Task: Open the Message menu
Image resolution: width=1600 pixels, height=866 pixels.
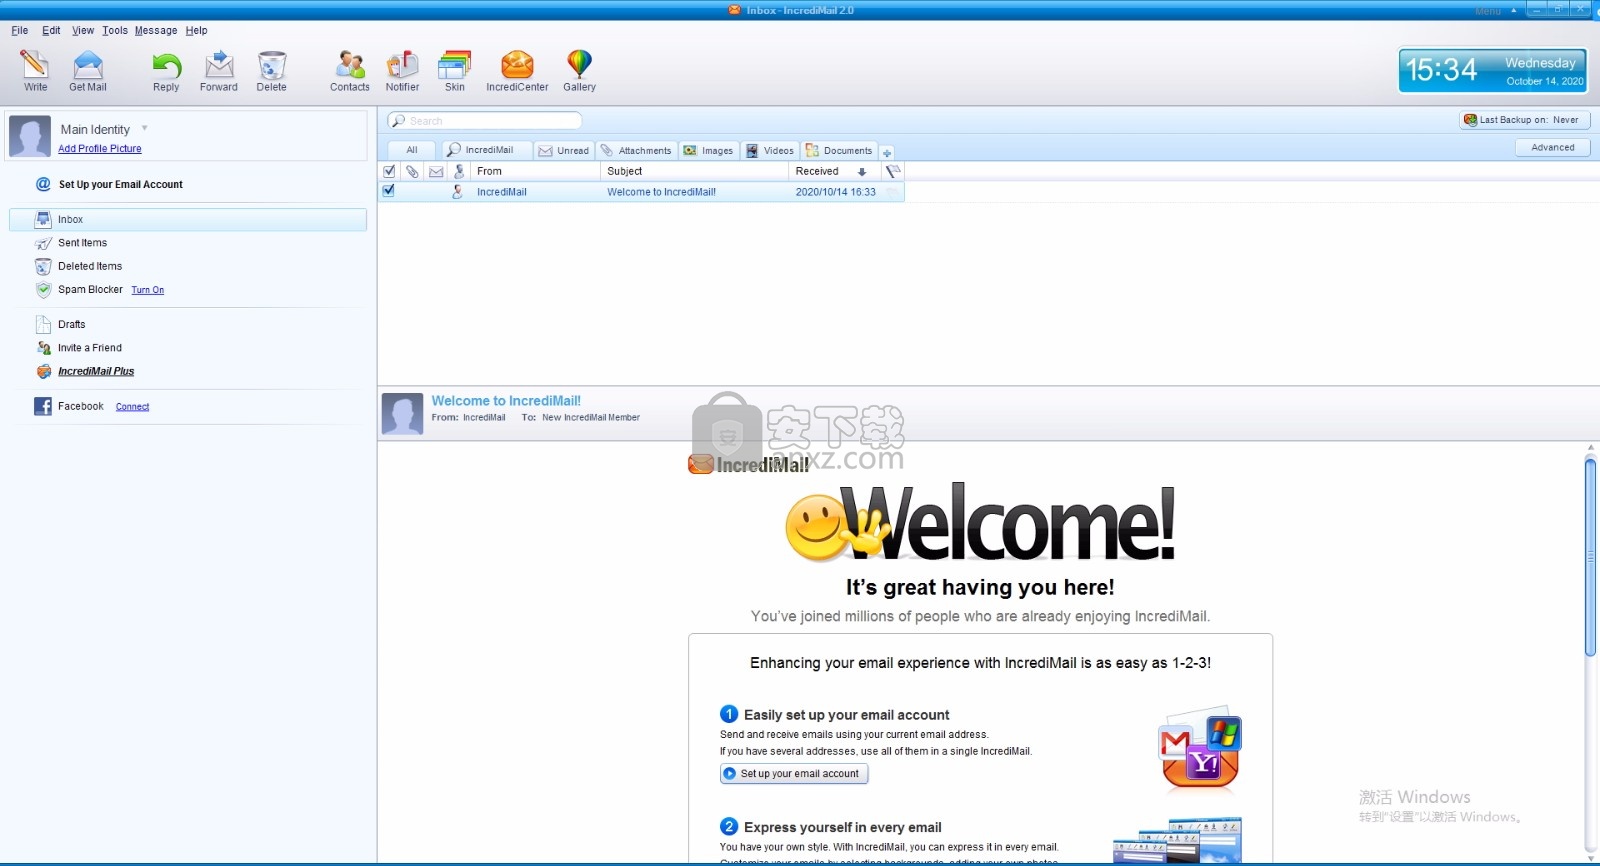Action: point(156,30)
